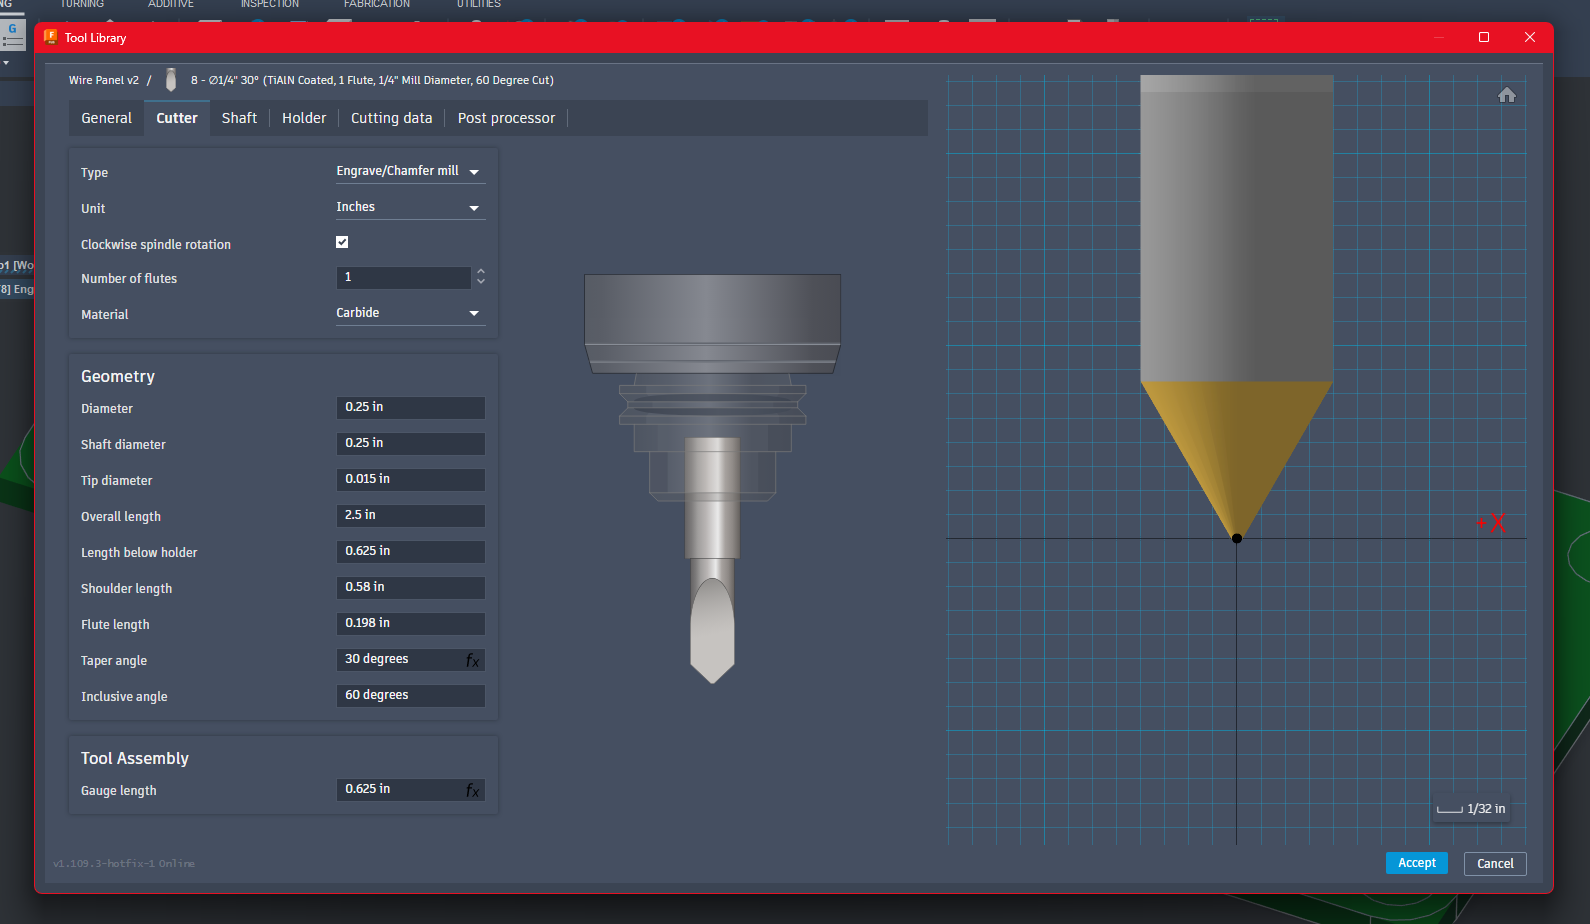Open the Unit dropdown
This screenshot has height=924, width=1590.
click(410, 207)
